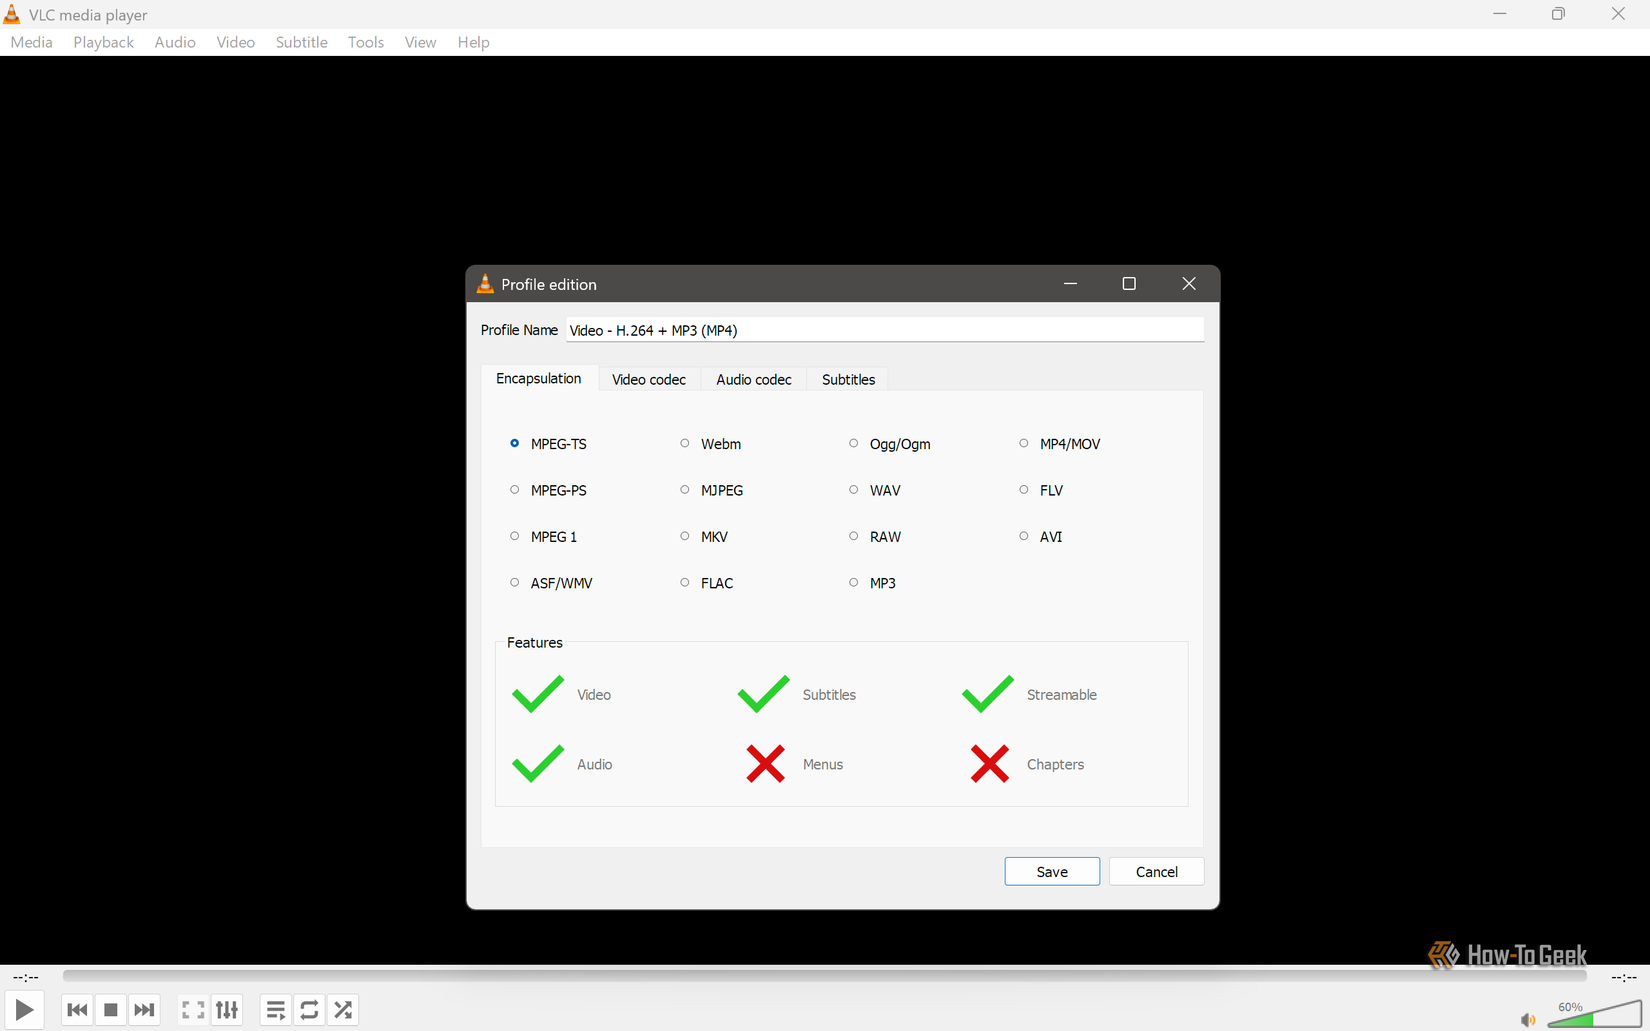Mute audio using speaker icon

[1528, 1020]
